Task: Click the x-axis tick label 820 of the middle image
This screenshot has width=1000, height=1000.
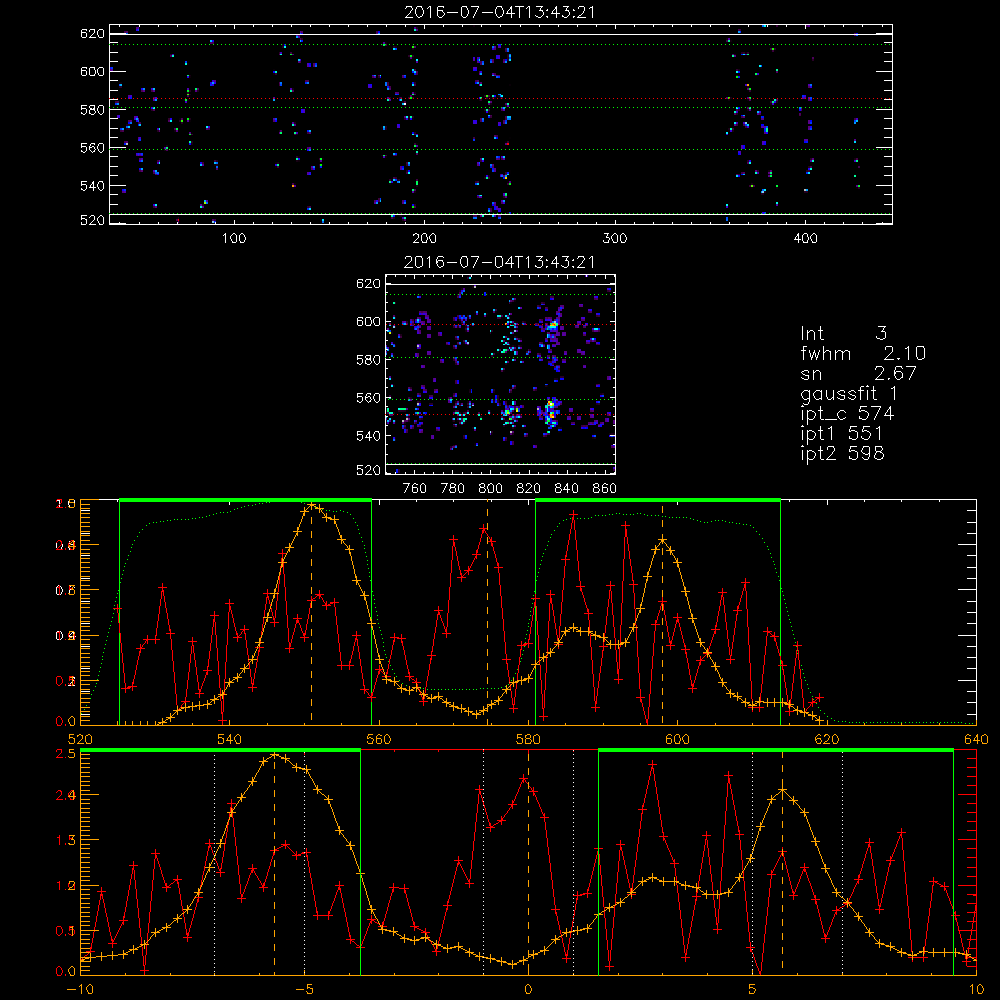Action: coord(528,489)
